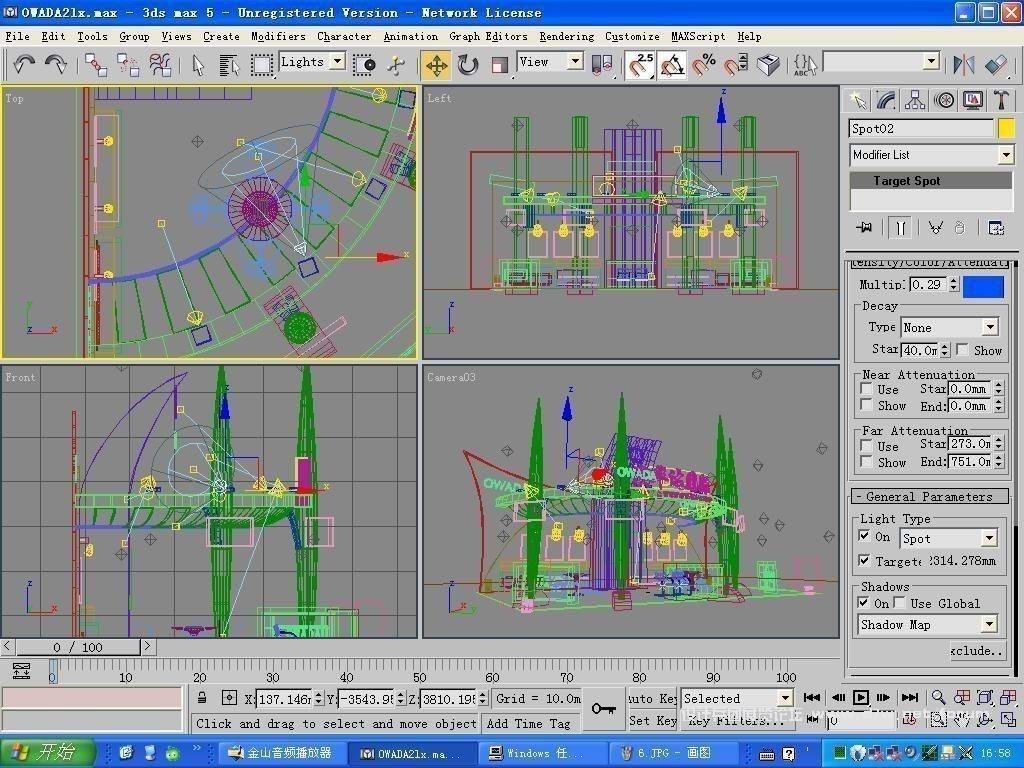Open the Customize menu
This screenshot has width=1024, height=768.
click(632, 37)
